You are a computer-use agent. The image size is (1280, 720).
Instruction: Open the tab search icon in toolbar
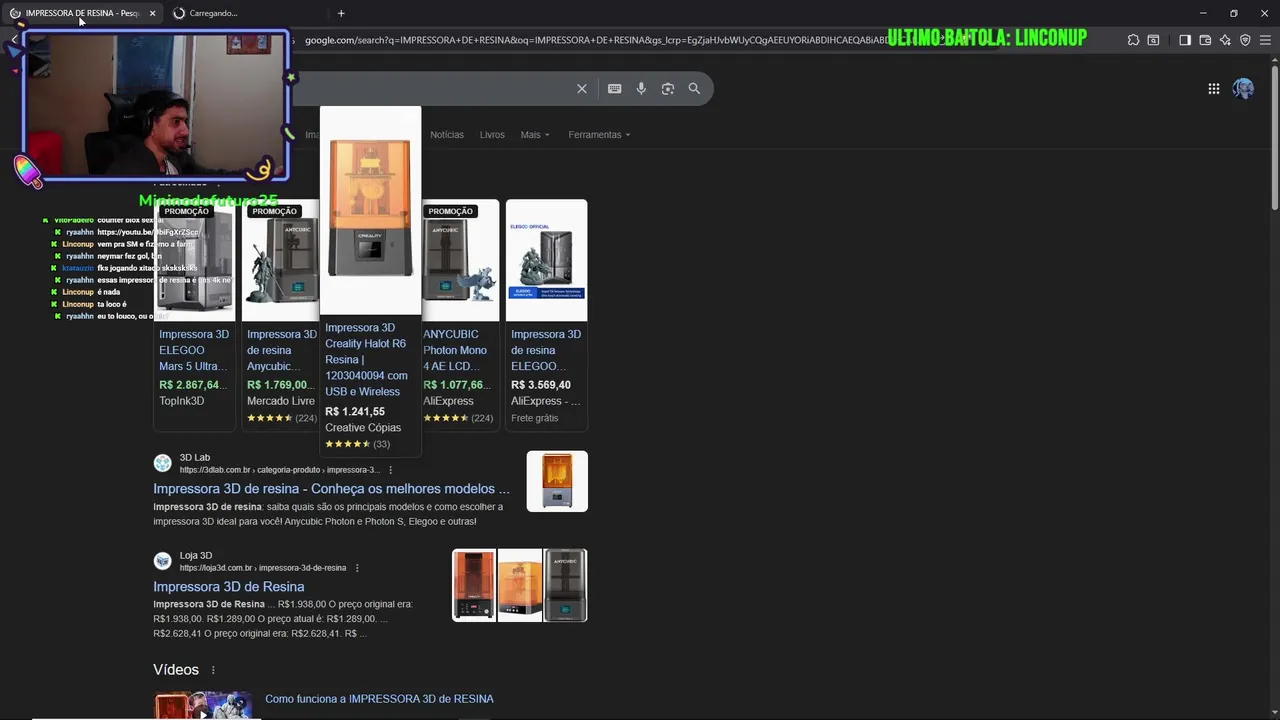click(1153, 40)
